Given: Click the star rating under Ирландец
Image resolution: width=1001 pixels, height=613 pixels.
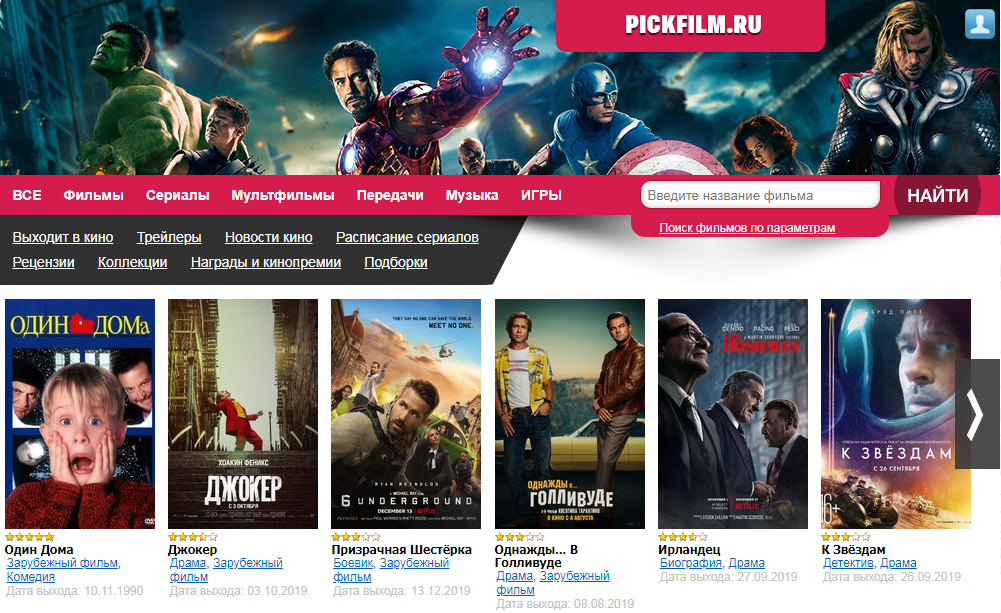Looking at the screenshot, I should (x=683, y=537).
